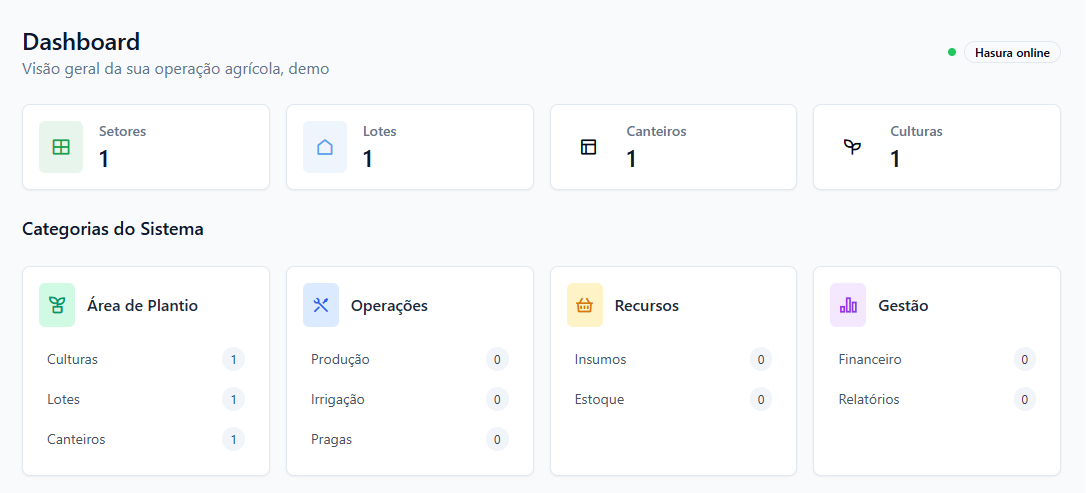Image resolution: width=1086 pixels, height=493 pixels.
Task: Click the Área de Plantio heading
Action: [x=143, y=305]
